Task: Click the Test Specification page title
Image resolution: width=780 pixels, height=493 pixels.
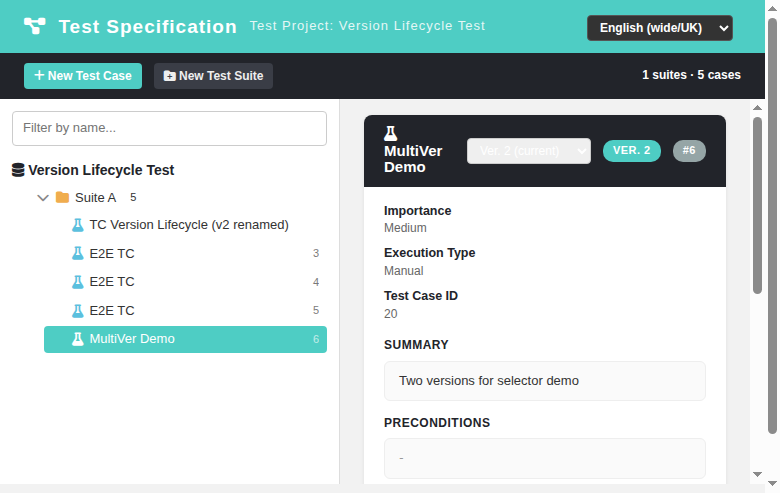Action: [x=147, y=27]
